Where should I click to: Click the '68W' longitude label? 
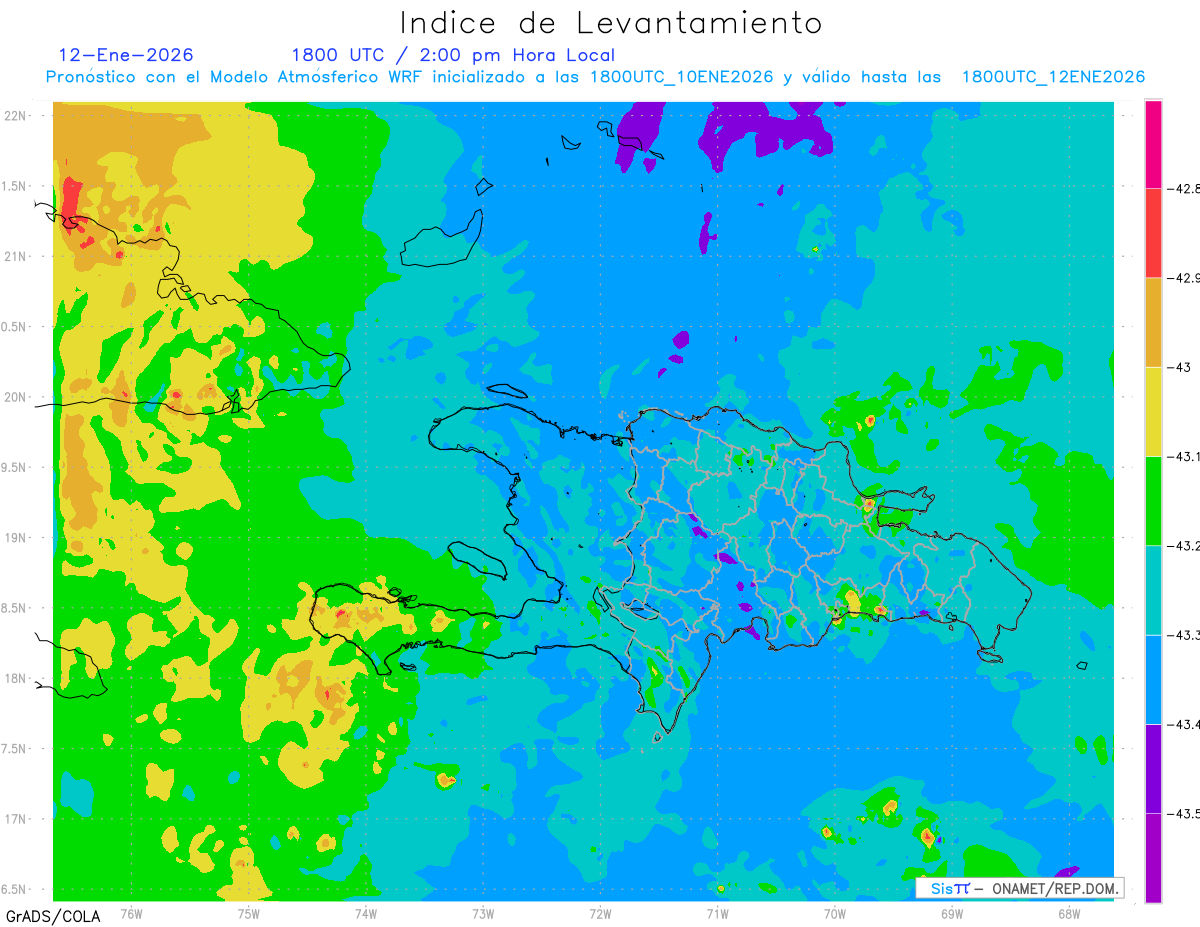(1069, 913)
